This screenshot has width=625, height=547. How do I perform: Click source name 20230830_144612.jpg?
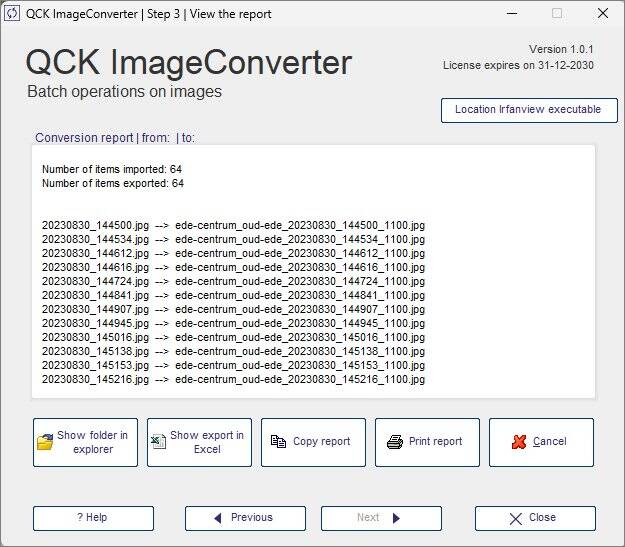point(95,253)
